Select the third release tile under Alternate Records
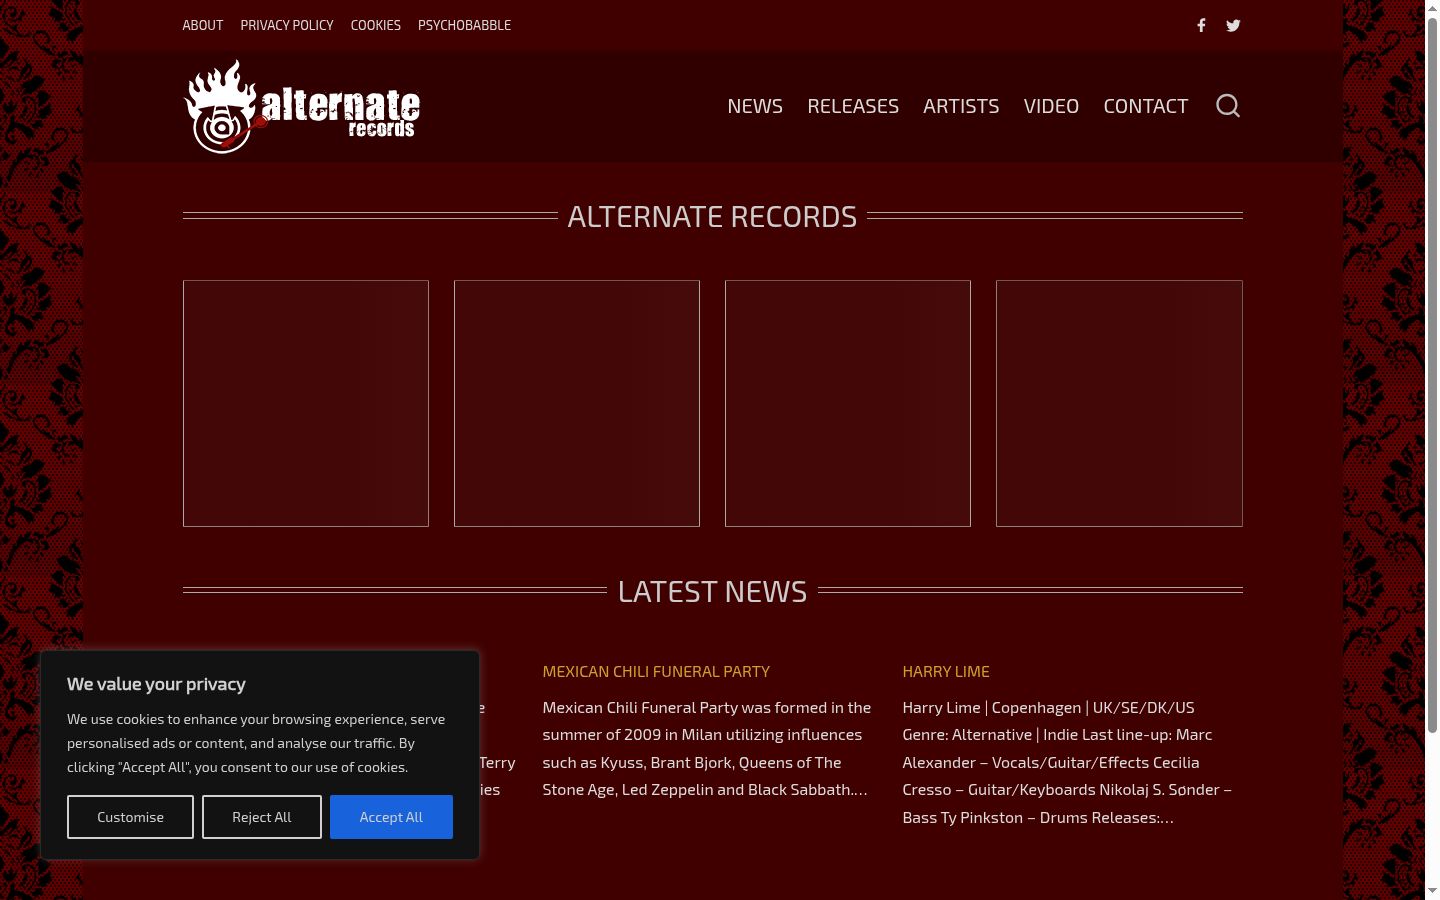Image resolution: width=1440 pixels, height=900 pixels. [x=848, y=403]
